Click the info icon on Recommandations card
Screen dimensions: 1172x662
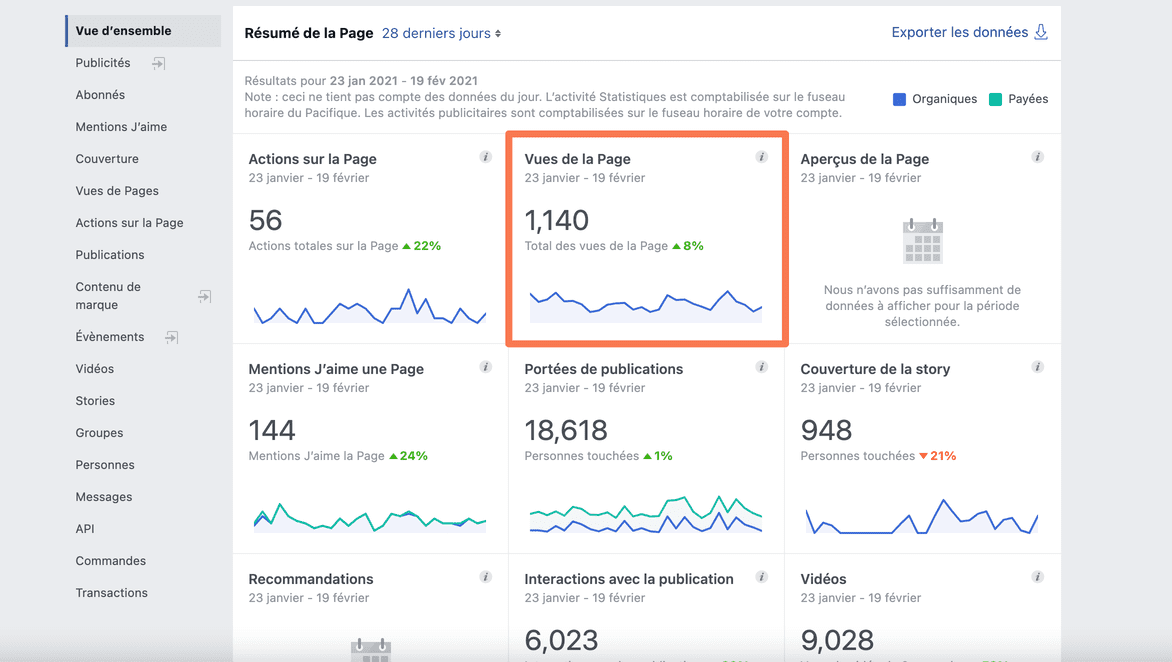[x=486, y=577]
